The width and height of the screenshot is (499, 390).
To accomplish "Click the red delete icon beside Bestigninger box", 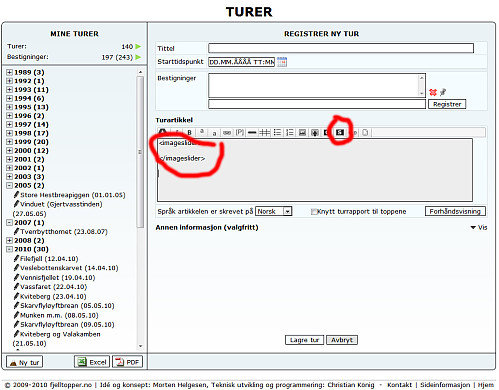I will tap(433, 92).
